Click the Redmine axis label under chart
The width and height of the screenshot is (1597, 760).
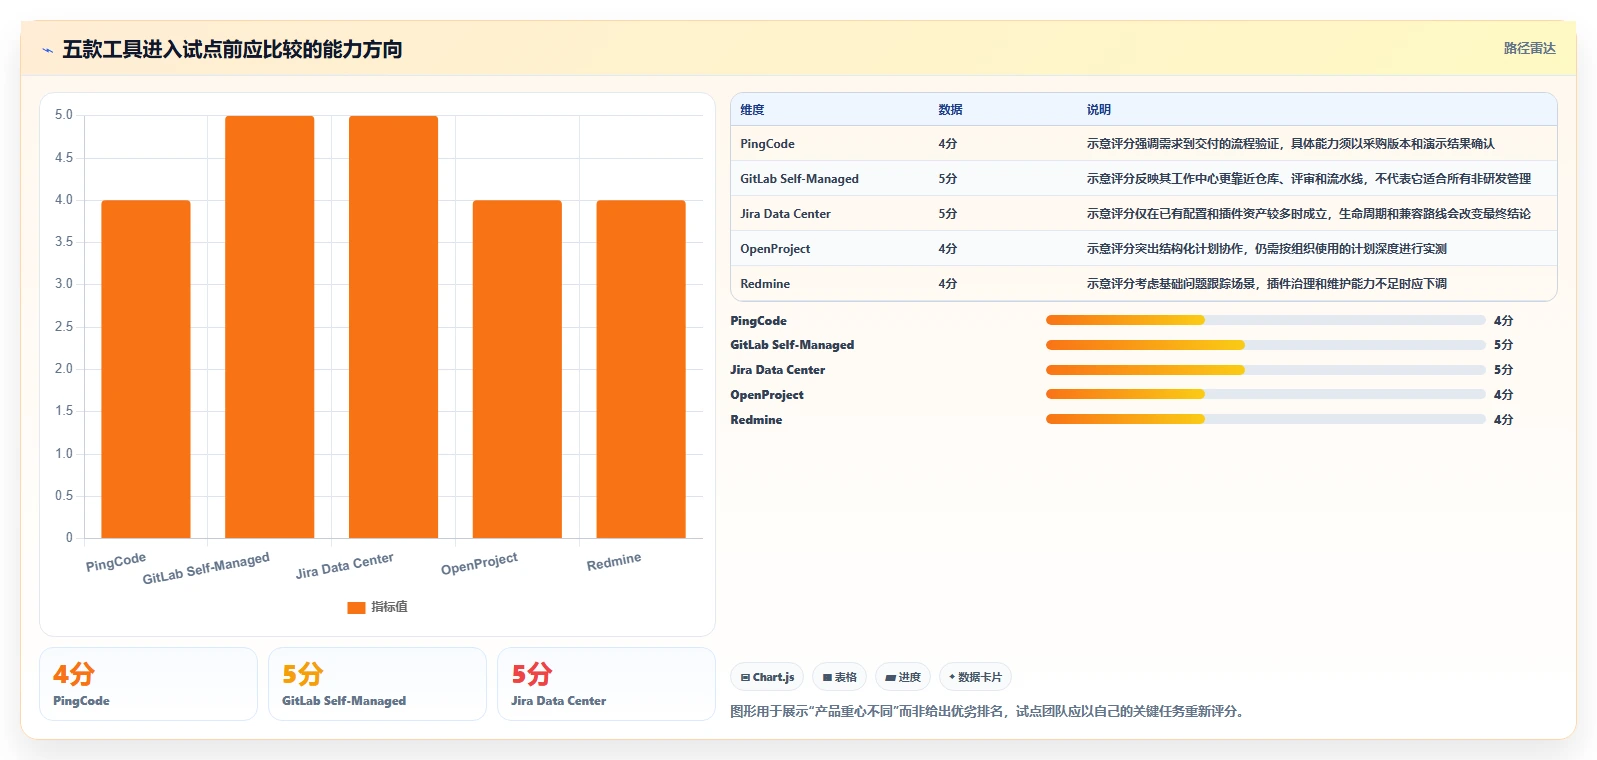point(614,562)
